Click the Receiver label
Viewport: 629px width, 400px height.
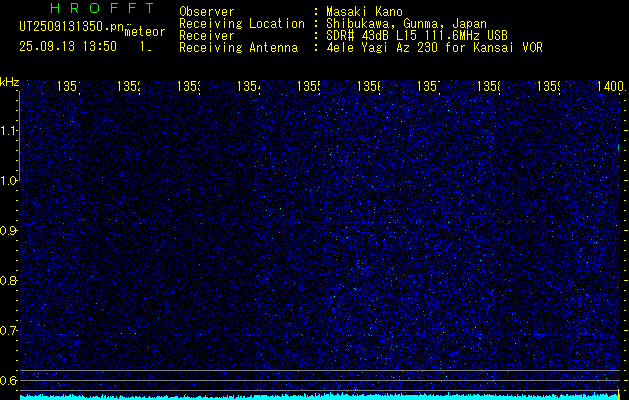pyautogui.click(x=207, y=36)
